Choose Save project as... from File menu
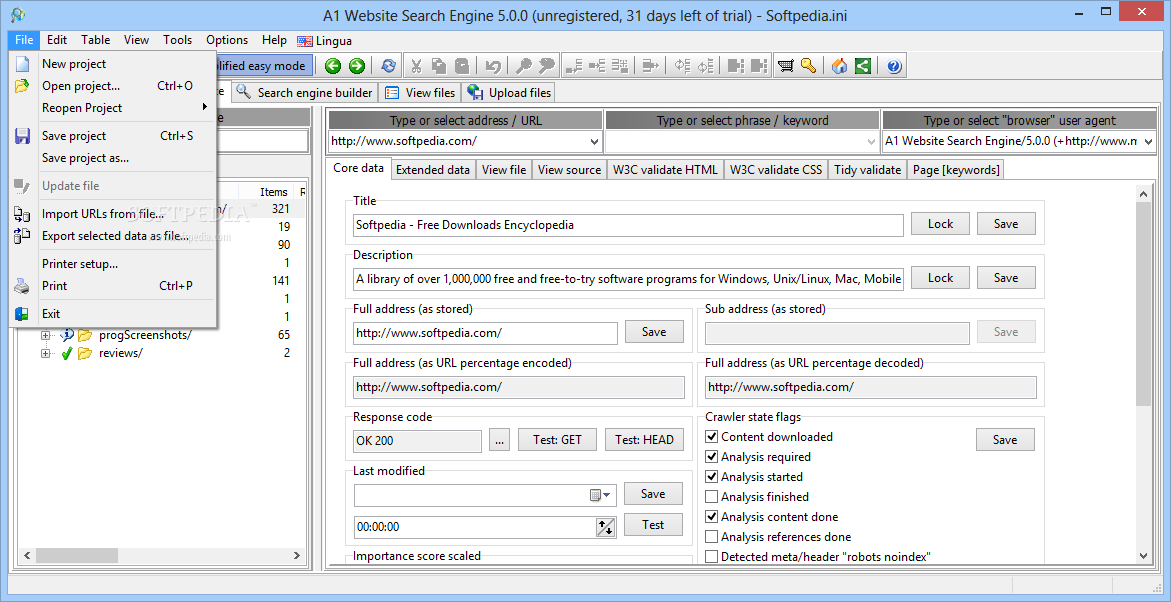Viewport: 1171px width, 602px height. [114, 158]
